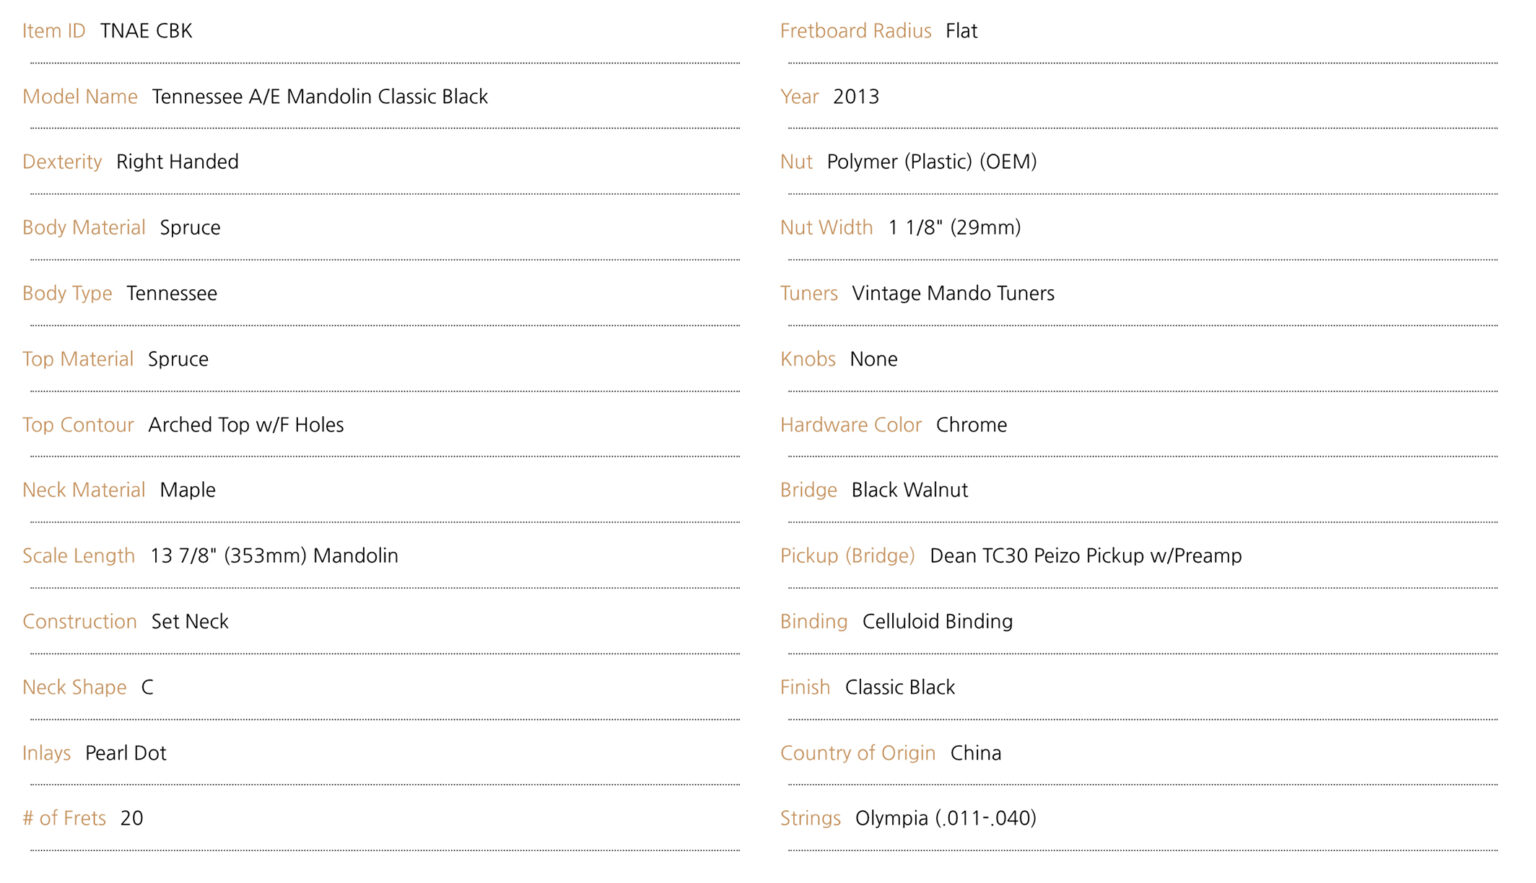The height and width of the screenshot is (883, 1536).
Task: Select Dean TC30 Peizo Pickup w/Preamp text
Action: 1086,556
